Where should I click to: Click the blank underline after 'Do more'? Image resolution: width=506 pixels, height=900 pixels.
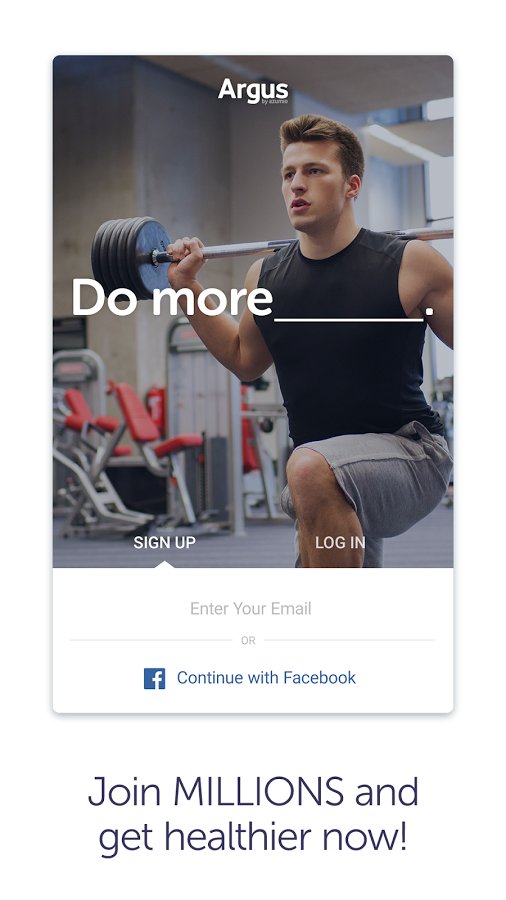click(x=349, y=319)
